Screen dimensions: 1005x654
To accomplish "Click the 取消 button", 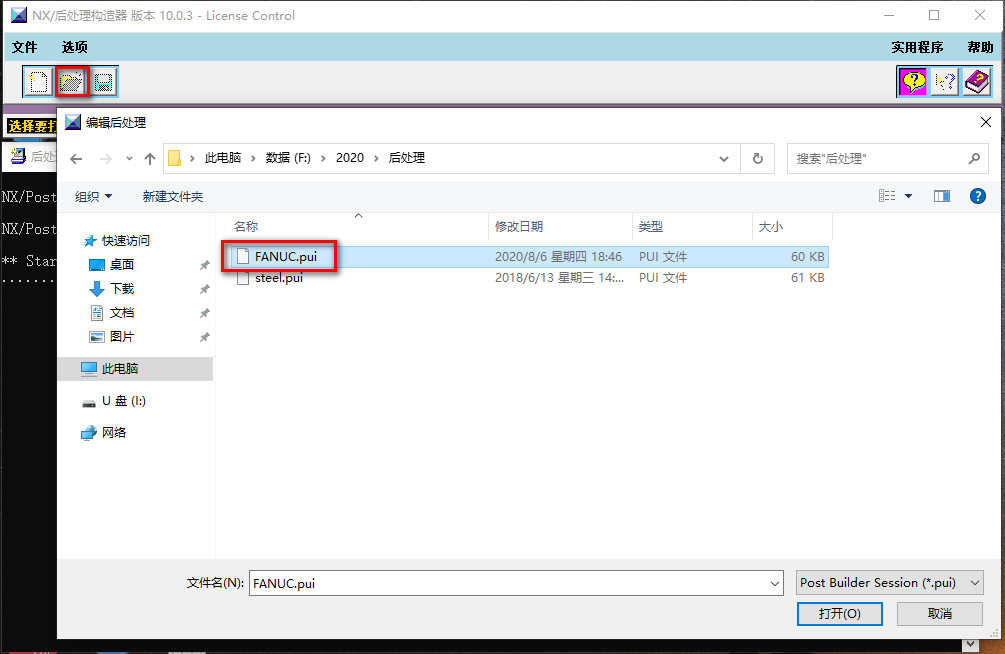I will coord(939,613).
